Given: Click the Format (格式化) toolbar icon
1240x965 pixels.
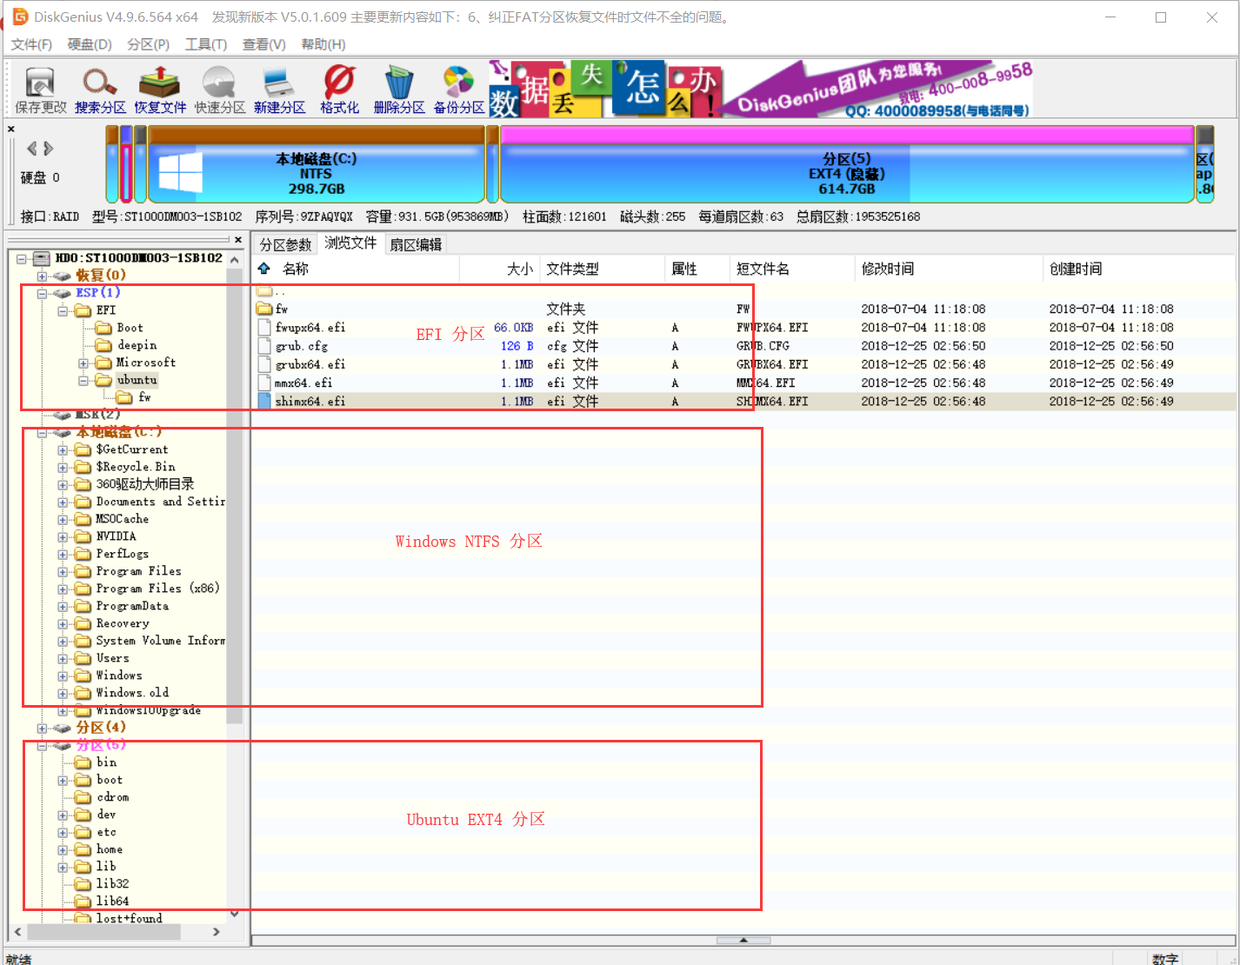Looking at the screenshot, I should tap(339, 90).
